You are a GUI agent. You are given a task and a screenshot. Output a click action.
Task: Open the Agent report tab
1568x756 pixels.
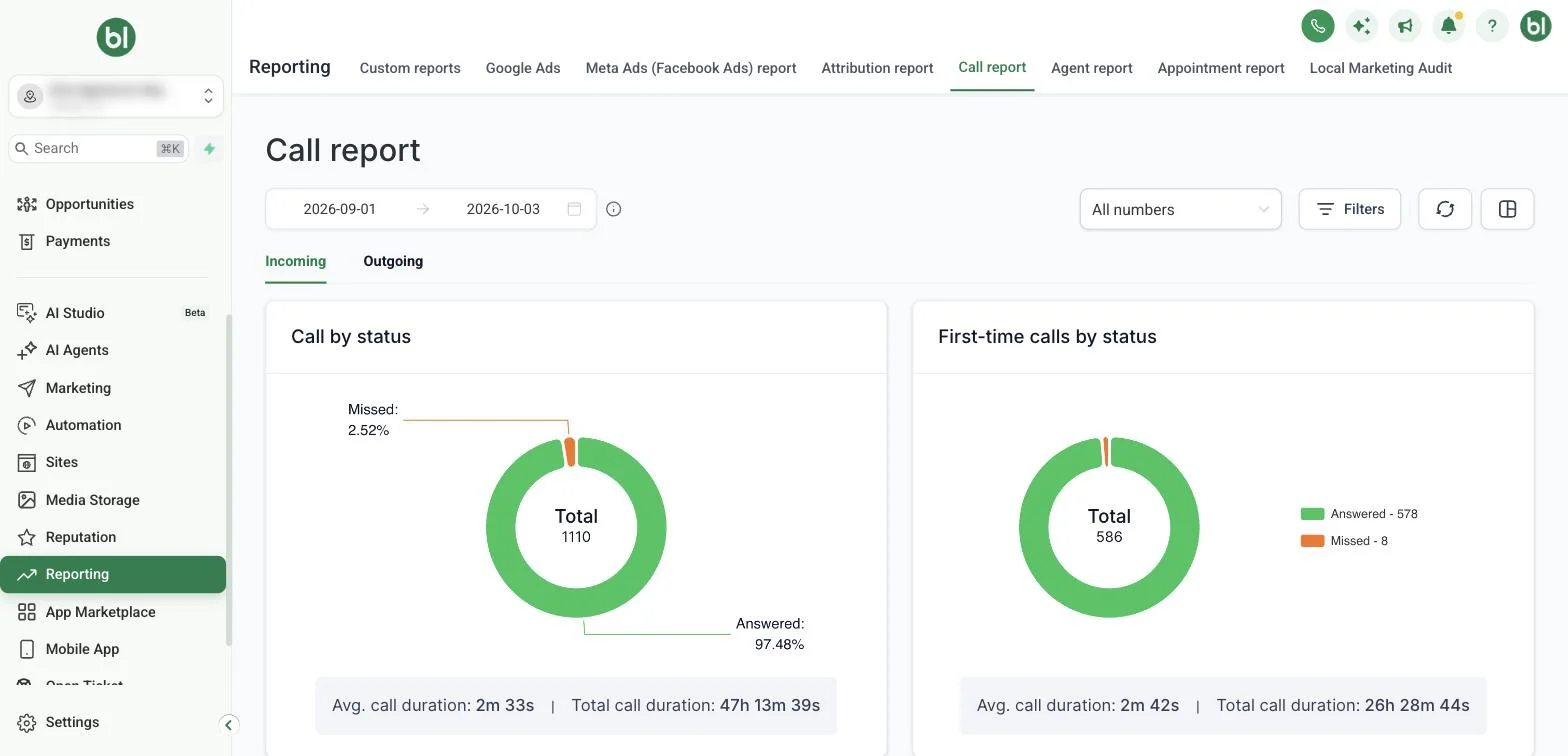[x=1092, y=68]
